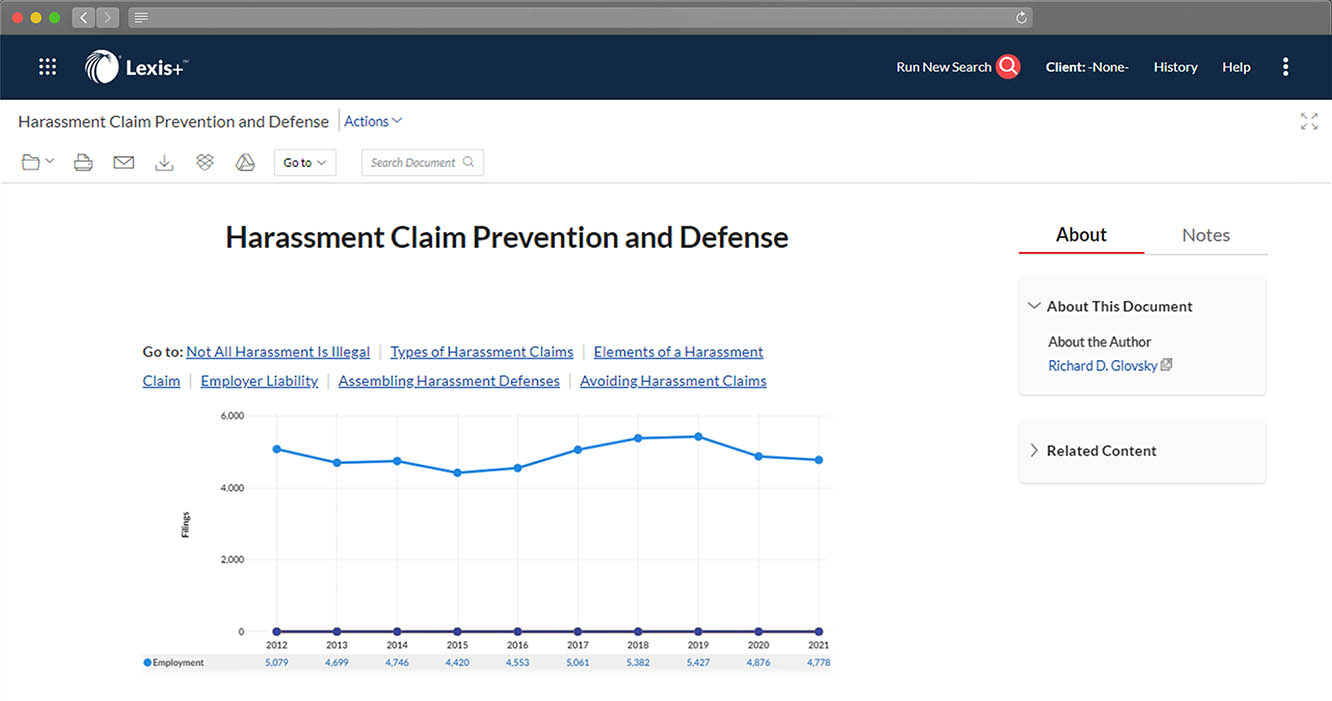1332x701 pixels.
Task: Open Richard D. Glovsky author link
Action: 1102,366
